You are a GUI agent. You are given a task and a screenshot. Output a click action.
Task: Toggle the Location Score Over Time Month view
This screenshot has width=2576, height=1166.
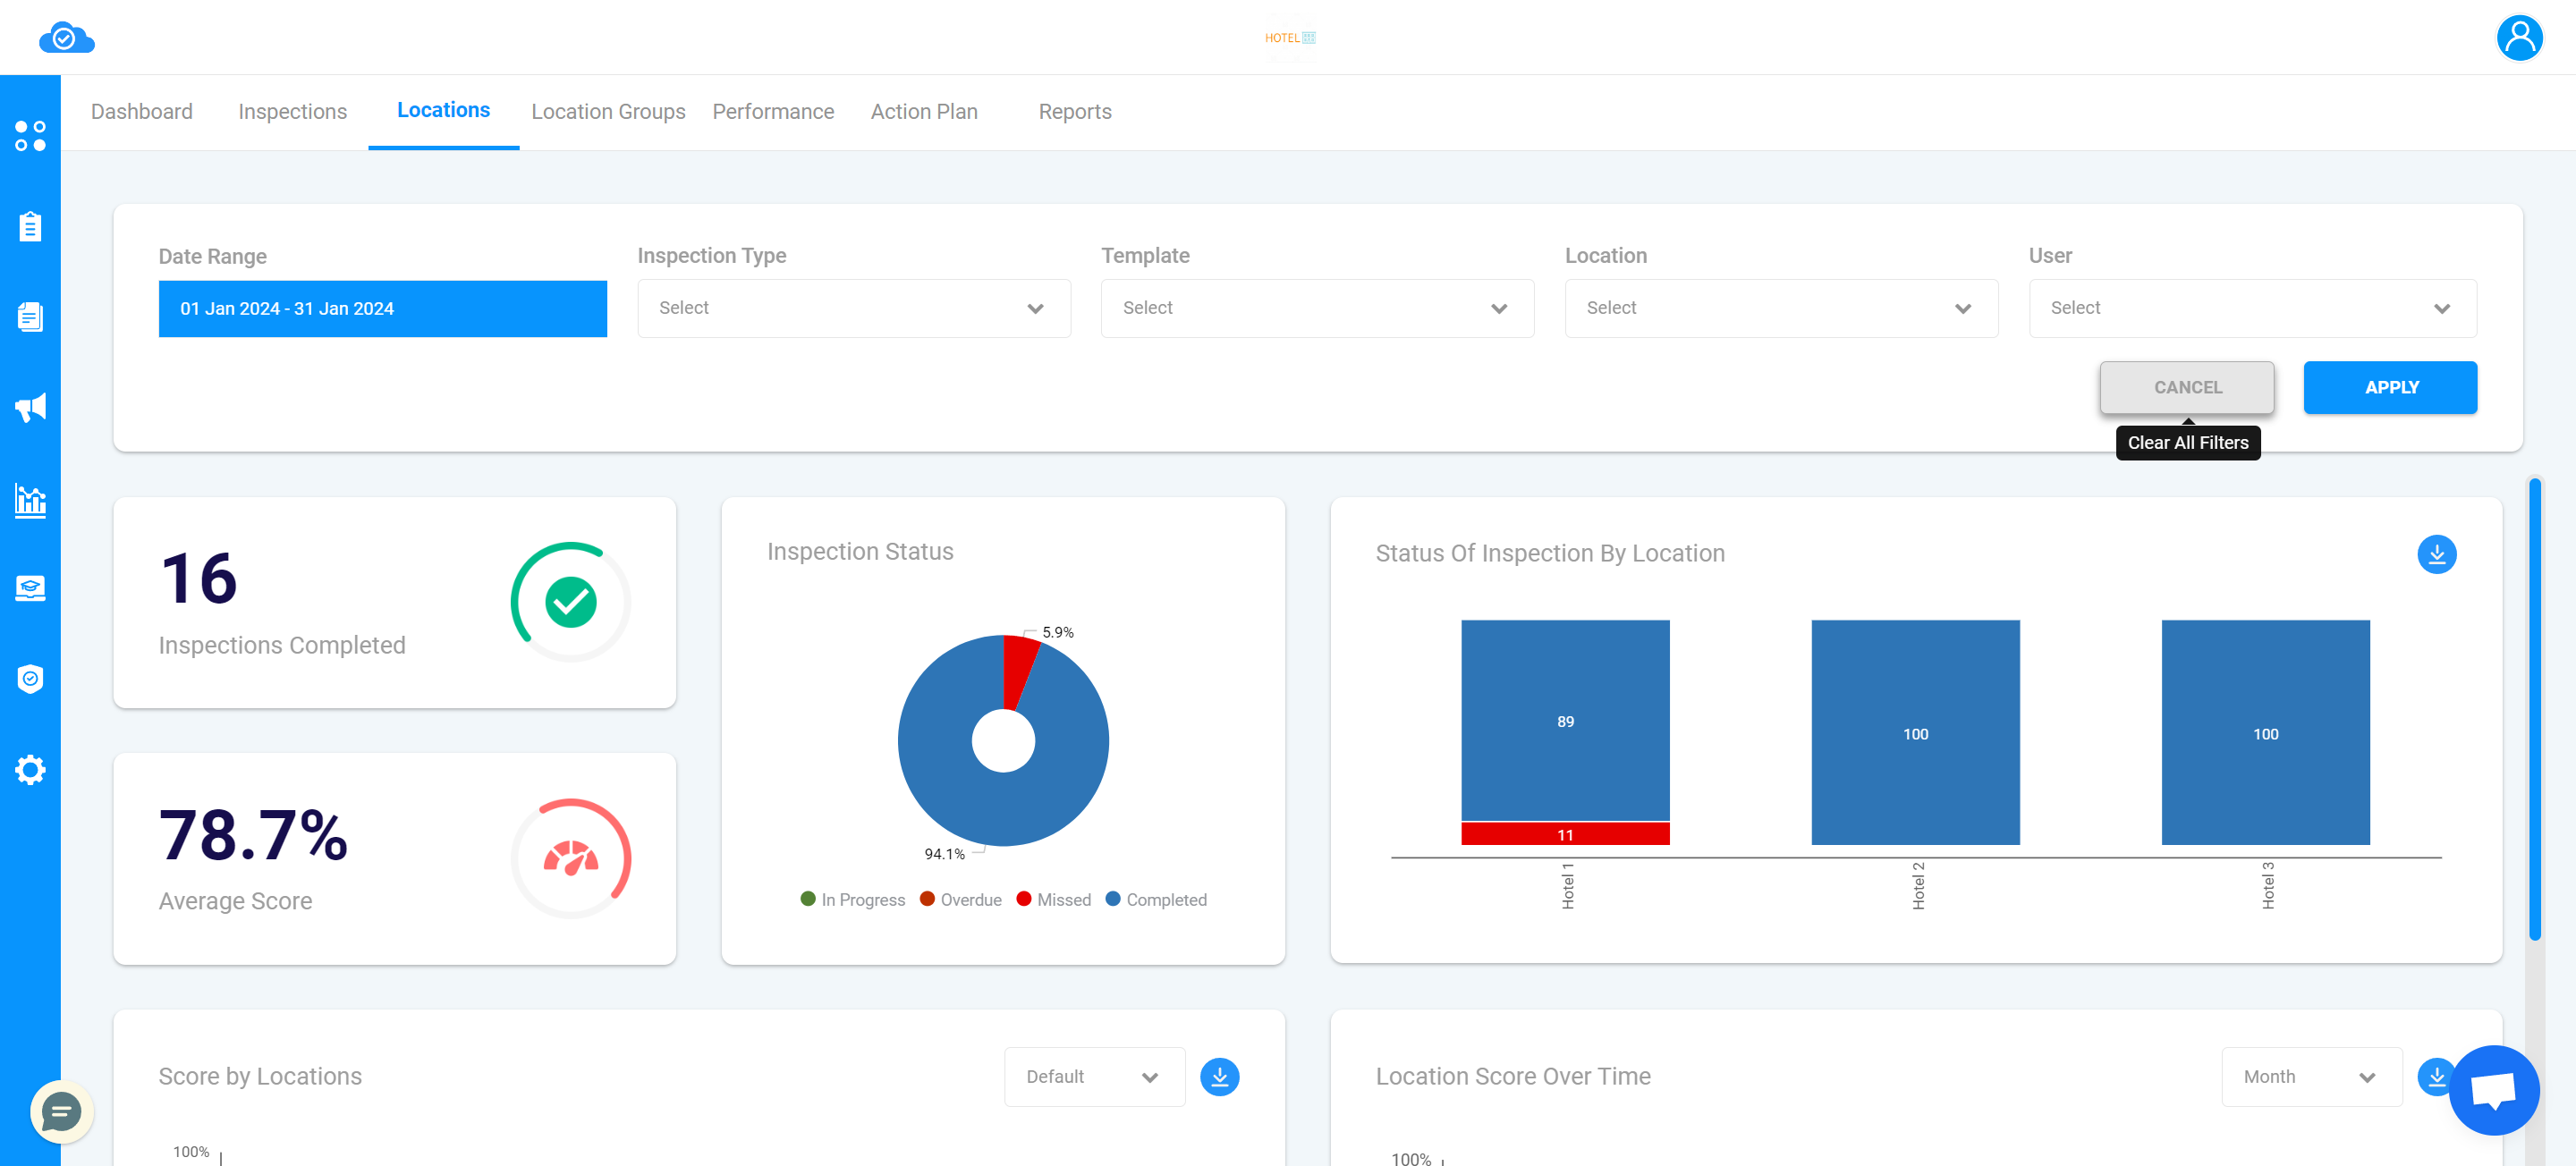(x=2309, y=1077)
